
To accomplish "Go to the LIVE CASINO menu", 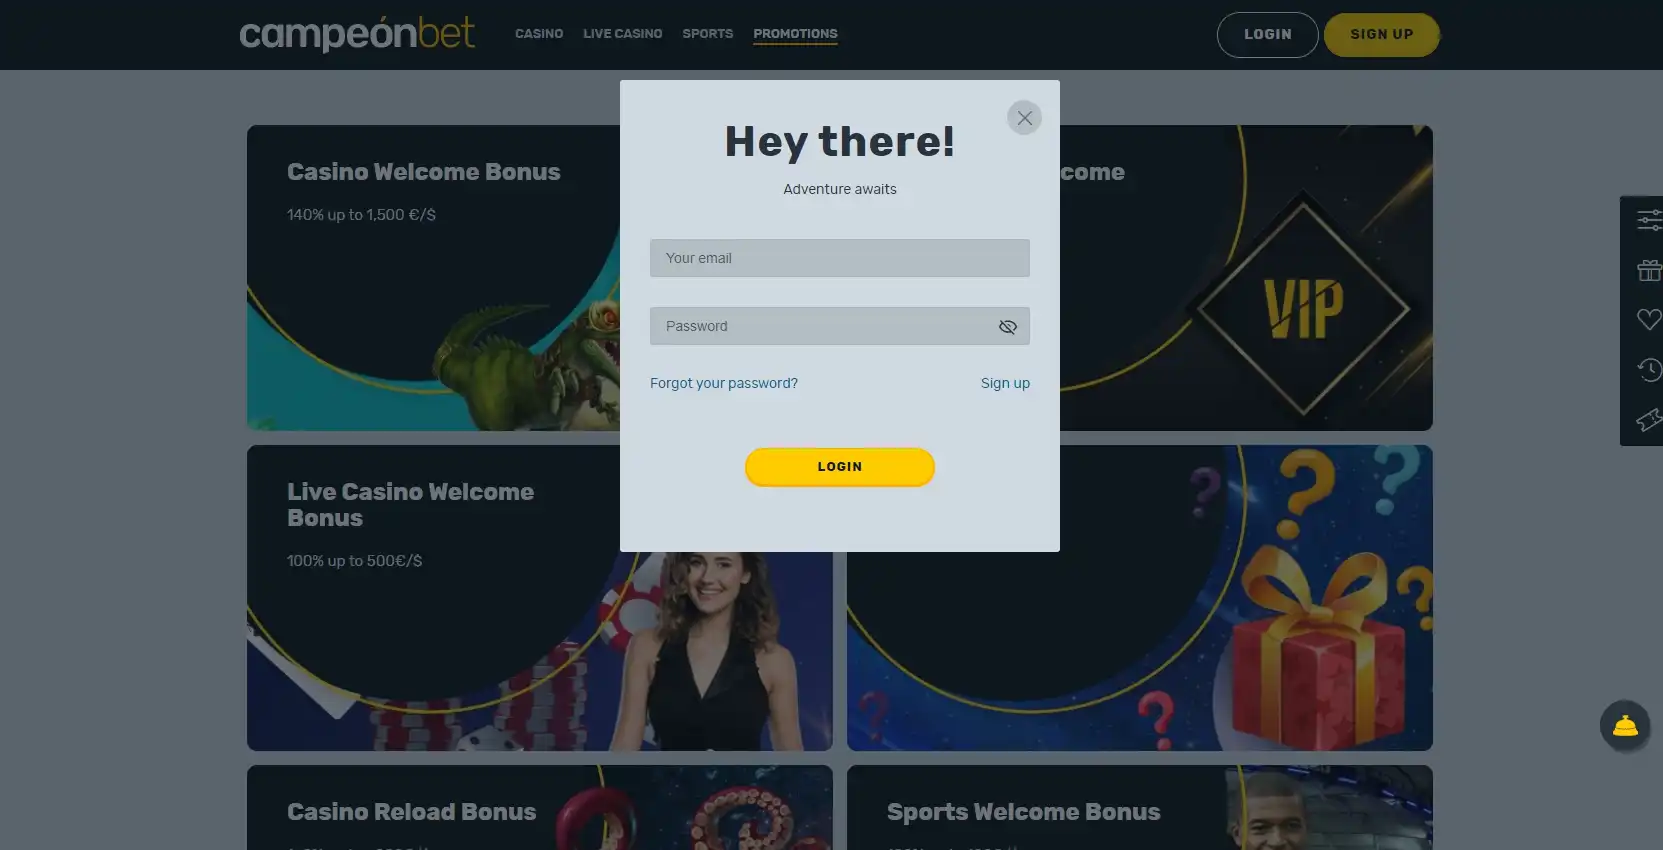I will 623,34.
